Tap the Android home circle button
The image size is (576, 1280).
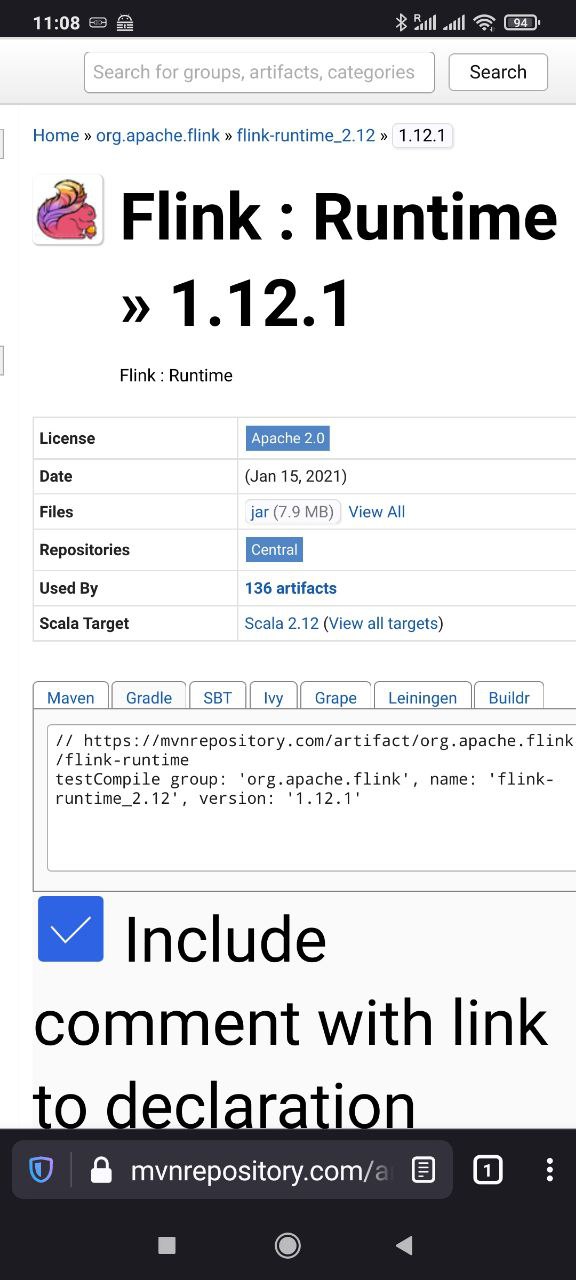pos(288,1245)
